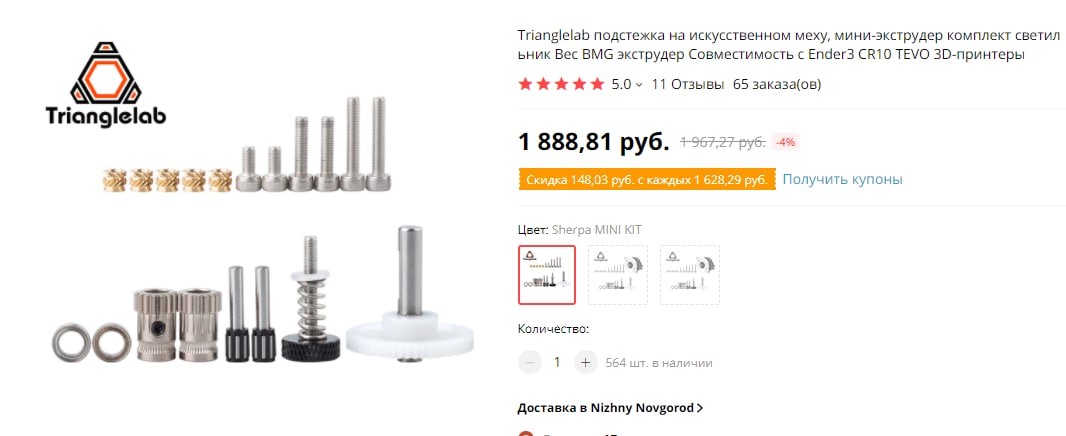Image resolution: width=1066 pixels, height=436 pixels.
Task: Expand the 5.0 rating dropdown arrow
Action: click(x=639, y=85)
